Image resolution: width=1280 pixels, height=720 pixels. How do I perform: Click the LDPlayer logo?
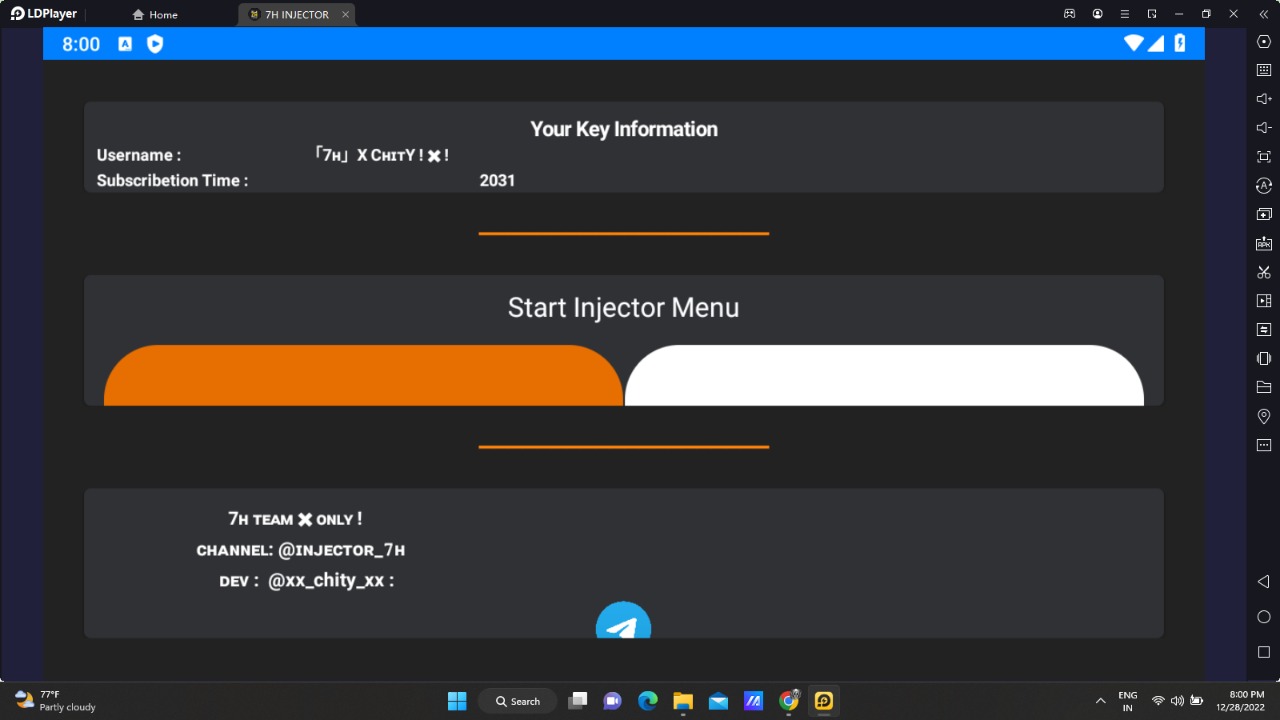tap(43, 14)
